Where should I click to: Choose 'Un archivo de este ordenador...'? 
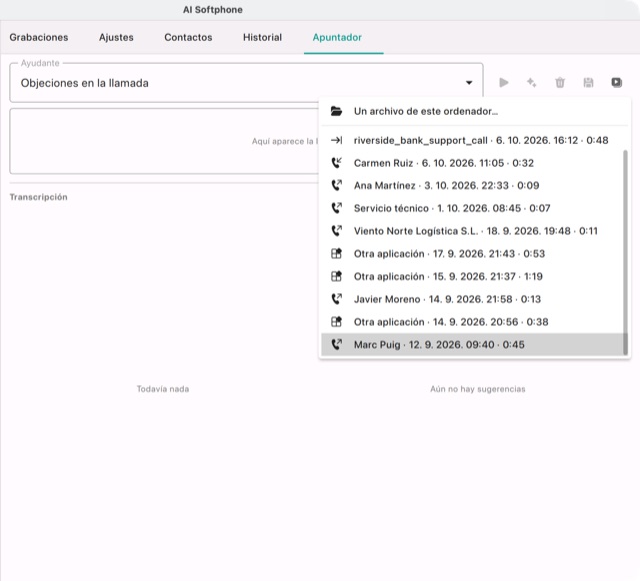[475, 111]
